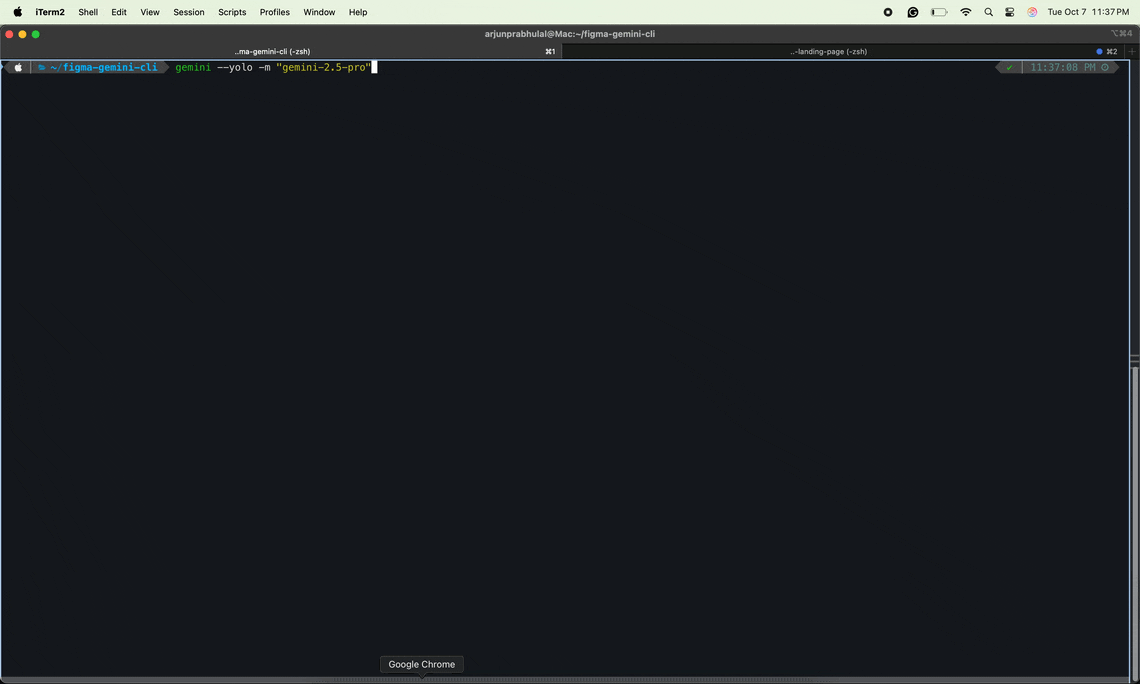Click the gemini command text
Screen dimensions: 1140x684
[193, 68]
